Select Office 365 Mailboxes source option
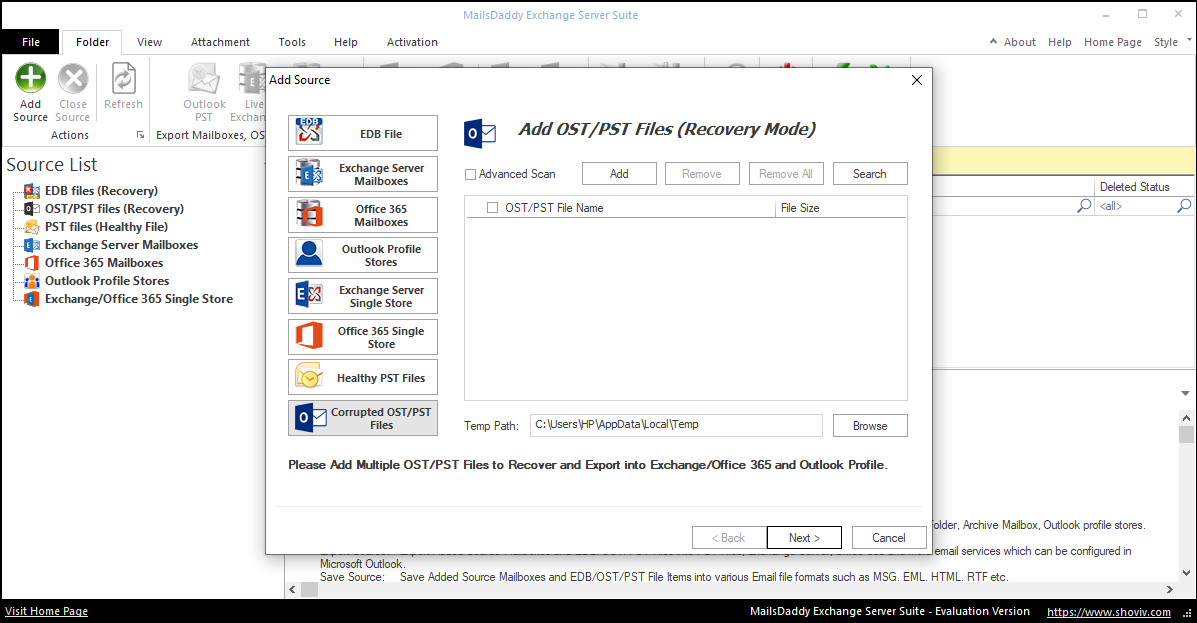Screen dimensions: 1197x623 (x=363, y=215)
